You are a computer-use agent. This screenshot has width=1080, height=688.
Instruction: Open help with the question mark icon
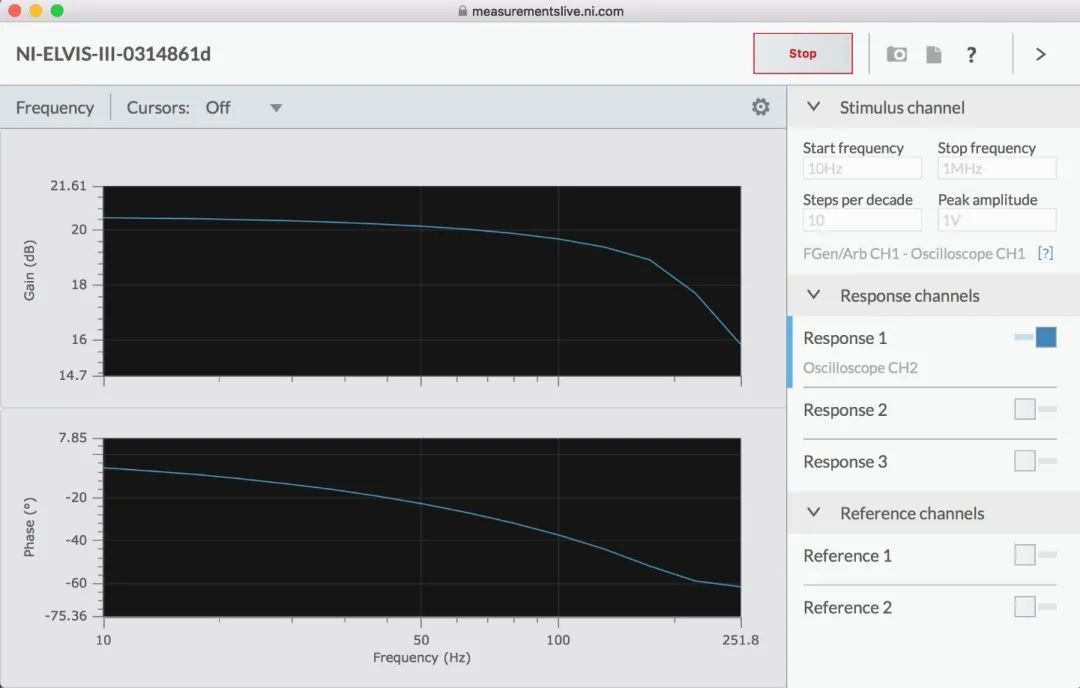971,54
